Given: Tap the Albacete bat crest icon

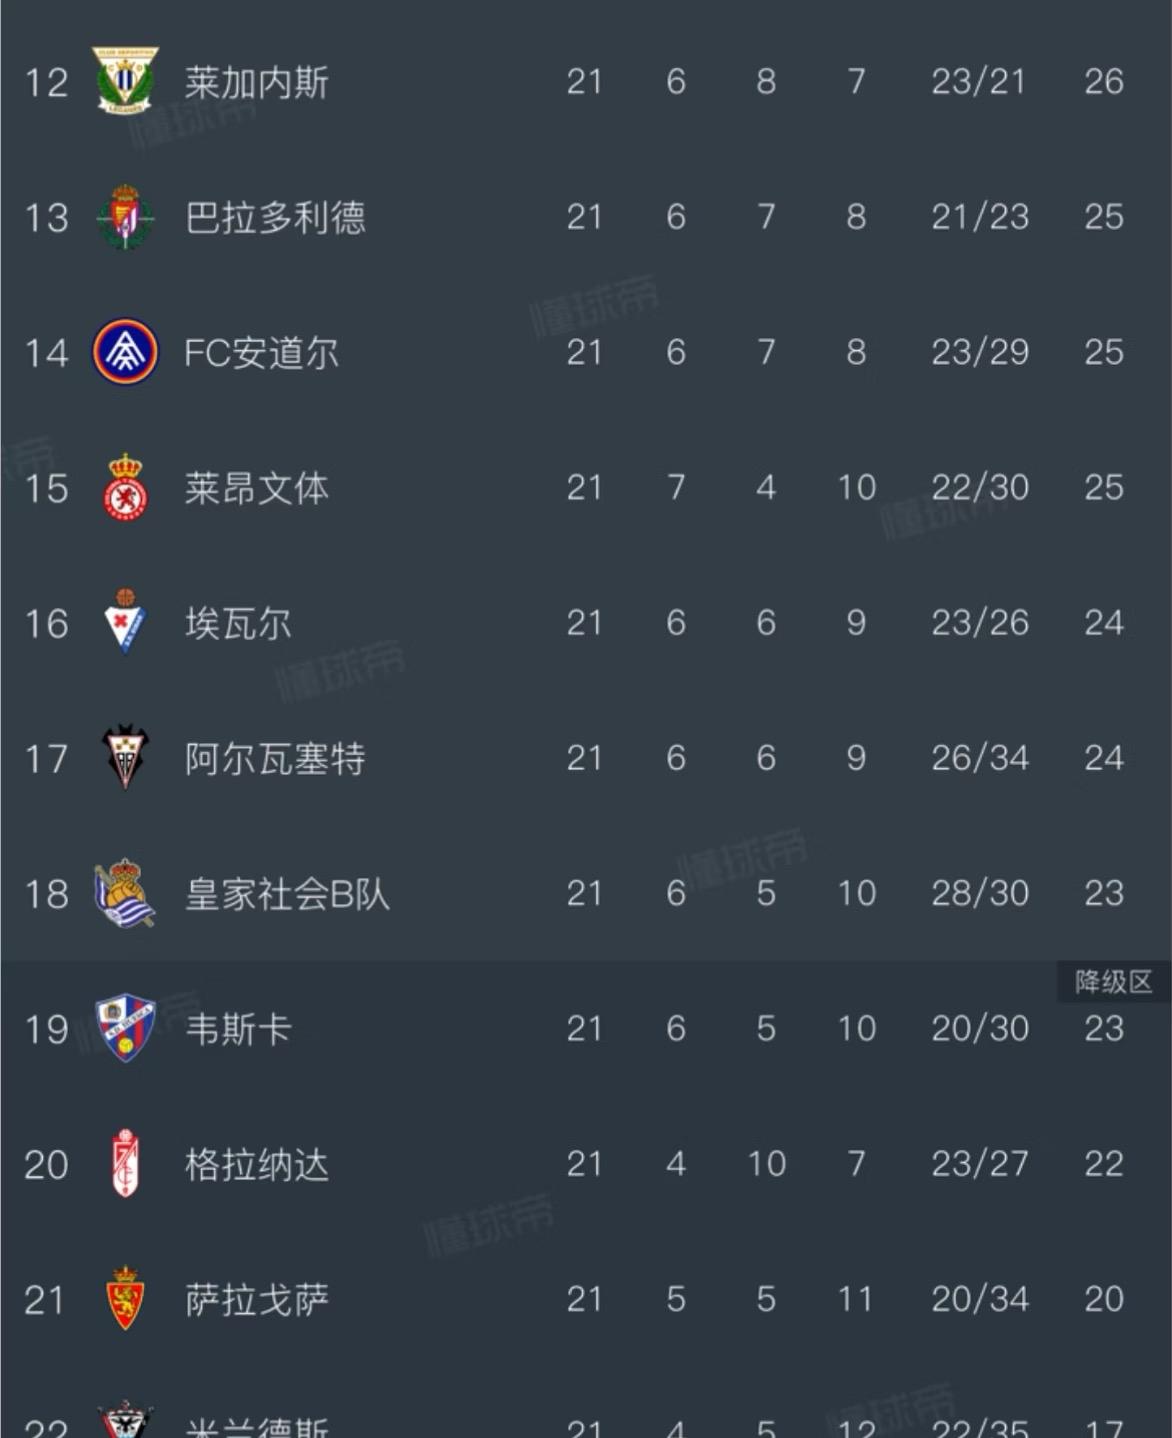Looking at the screenshot, I should [125, 757].
